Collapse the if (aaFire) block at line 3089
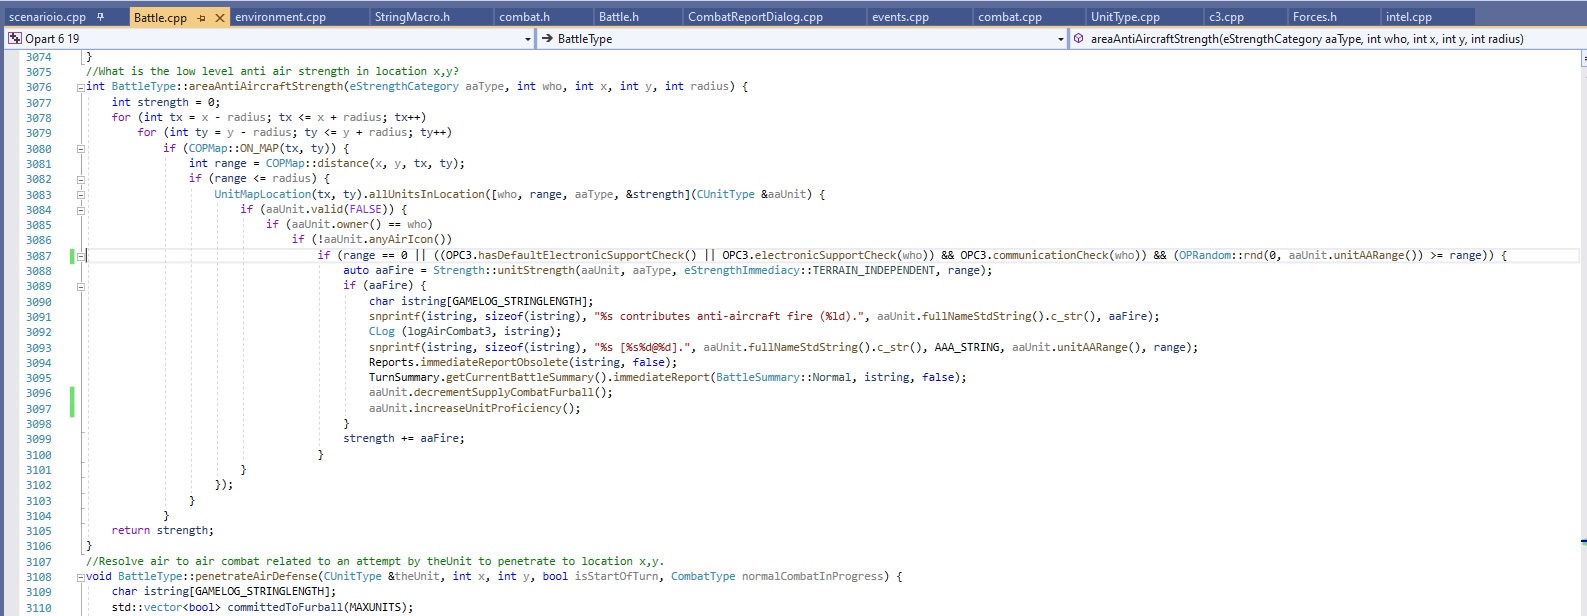Screen dimensions: 1587x616 click(81, 286)
